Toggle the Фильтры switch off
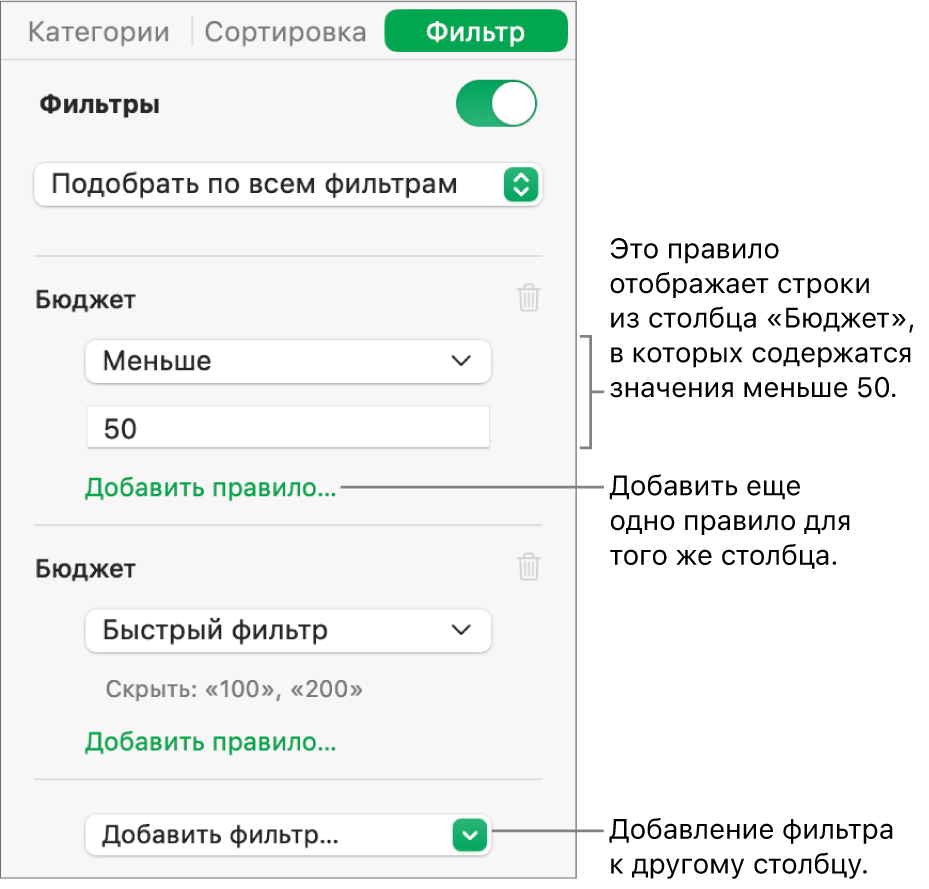The height and width of the screenshot is (889, 929). pos(496,104)
